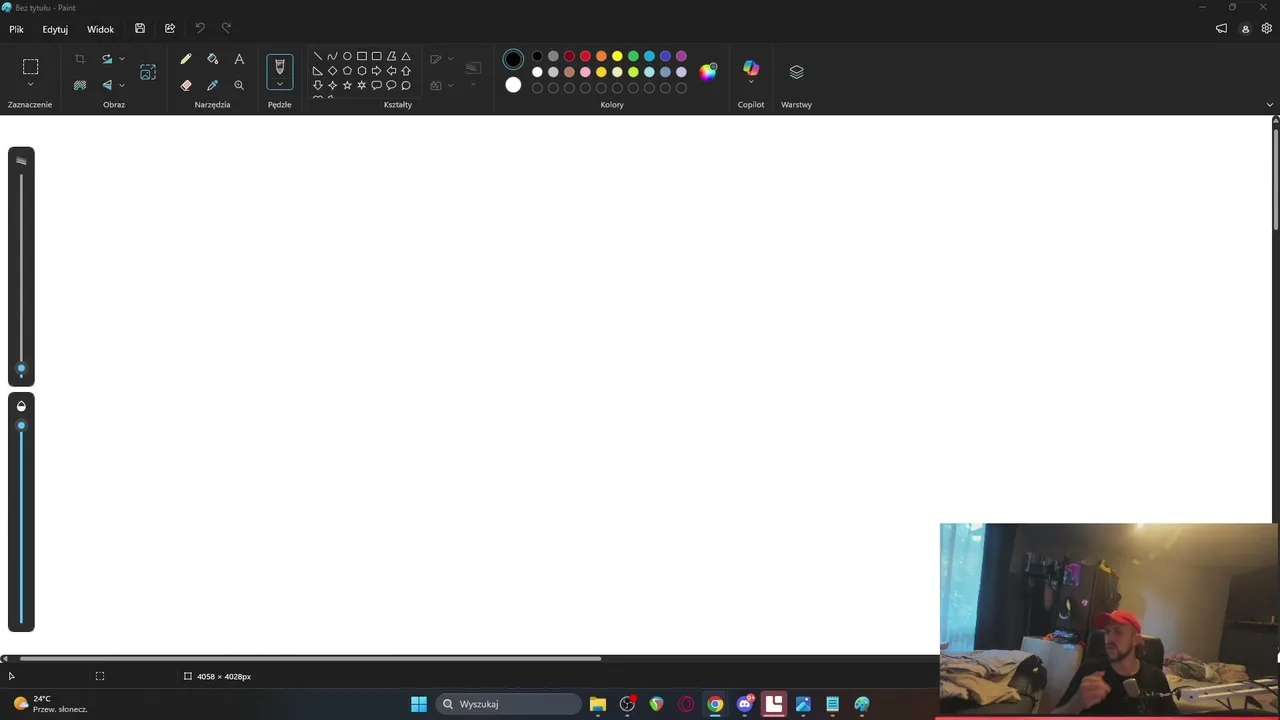Expand the Pędzle brush type dropdown
This screenshot has height=720, width=1280.
[280, 84]
